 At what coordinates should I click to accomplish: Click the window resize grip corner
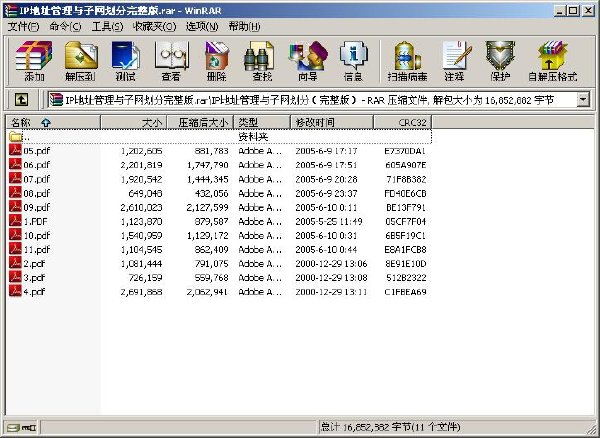pyautogui.click(x=591, y=429)
